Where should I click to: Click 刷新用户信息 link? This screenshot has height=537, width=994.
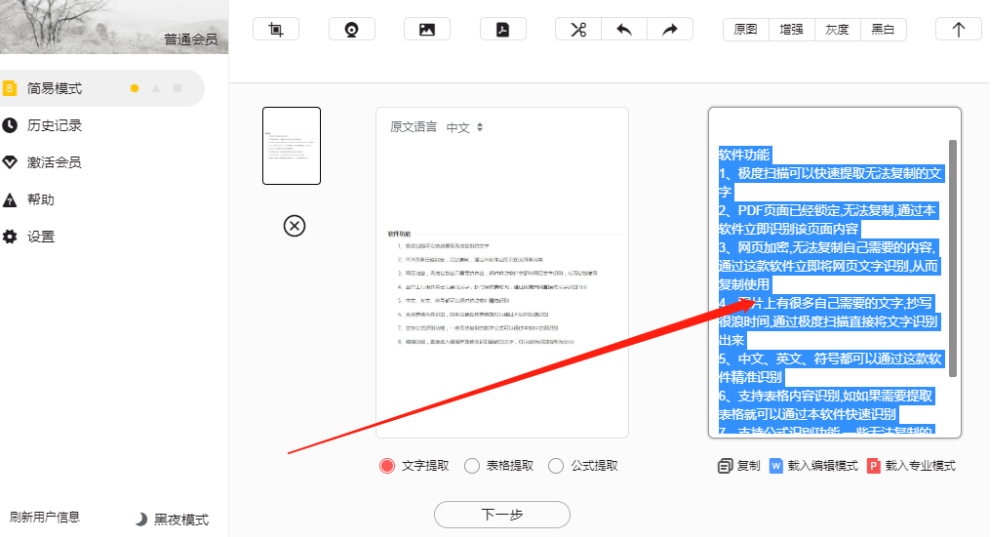[x=45, y=517]
